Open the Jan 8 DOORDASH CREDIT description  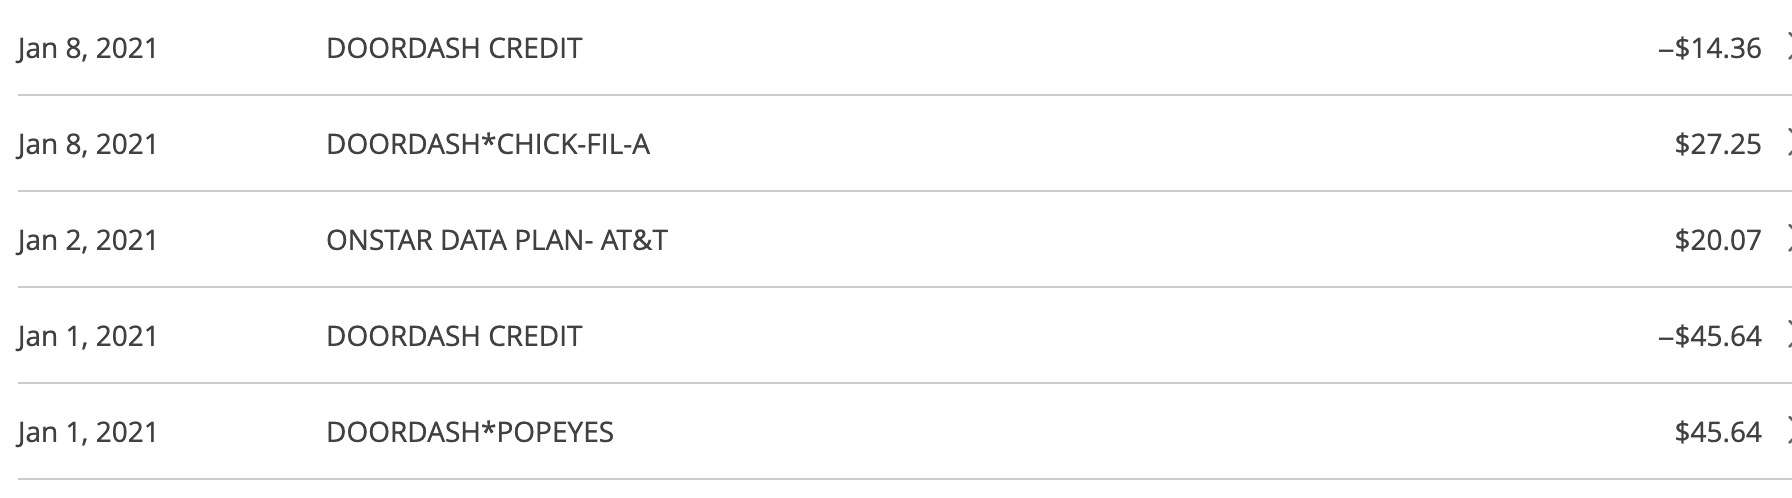453,49
